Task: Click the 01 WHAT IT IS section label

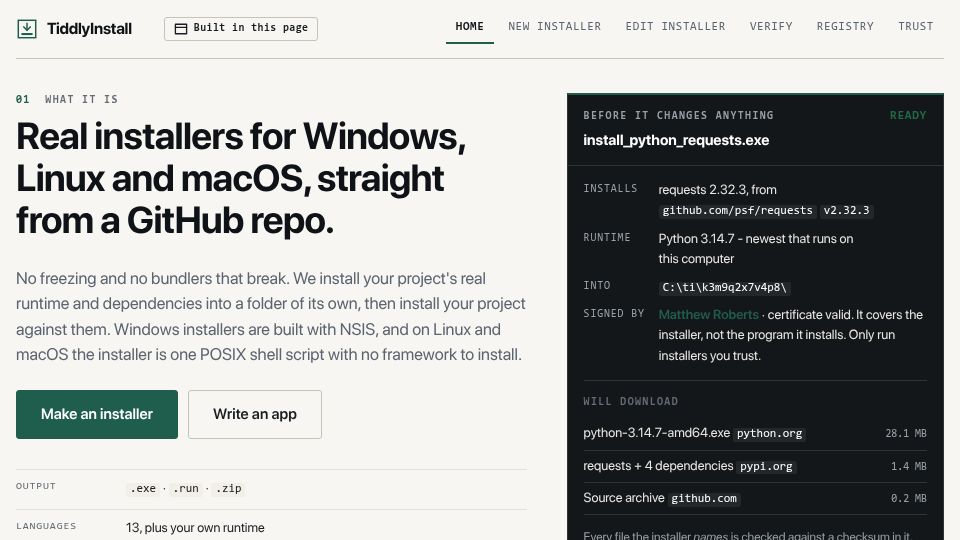Action: tap(67, 99)
